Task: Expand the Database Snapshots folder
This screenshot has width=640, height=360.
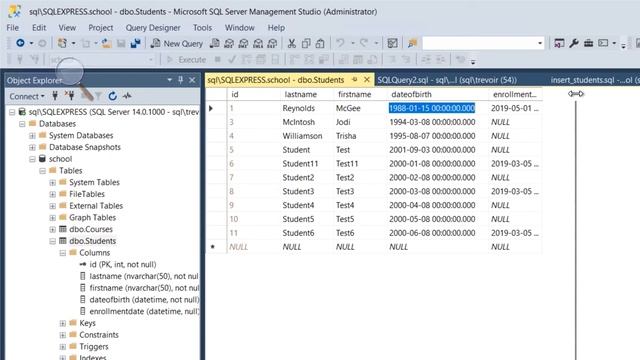Action: tap(32, 147)
